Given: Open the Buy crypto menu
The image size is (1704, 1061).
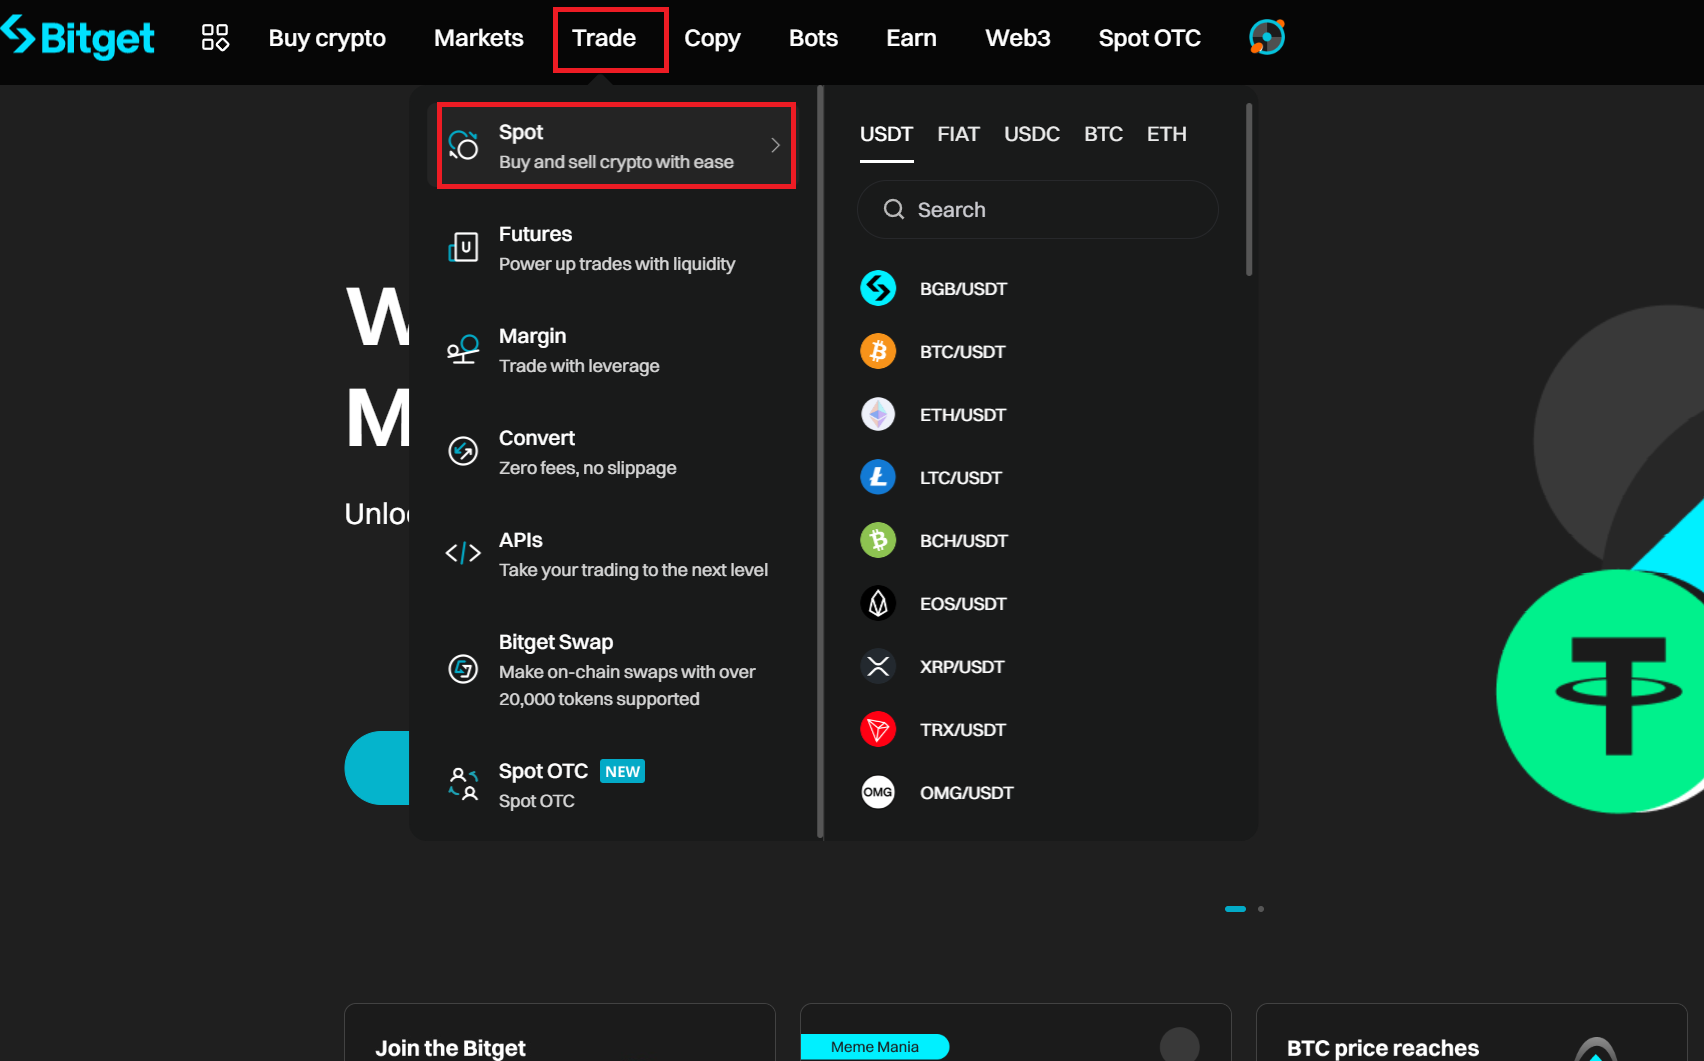Looking at the screenshot, I should point(327,38).
